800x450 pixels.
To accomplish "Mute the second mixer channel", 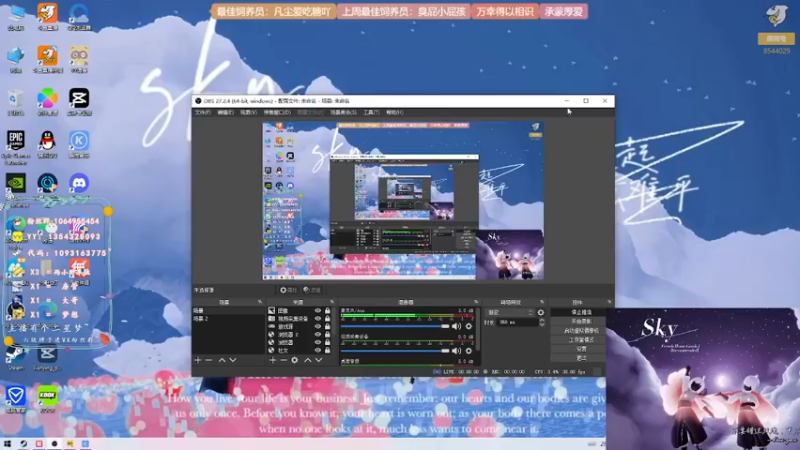I will point(456,351).
